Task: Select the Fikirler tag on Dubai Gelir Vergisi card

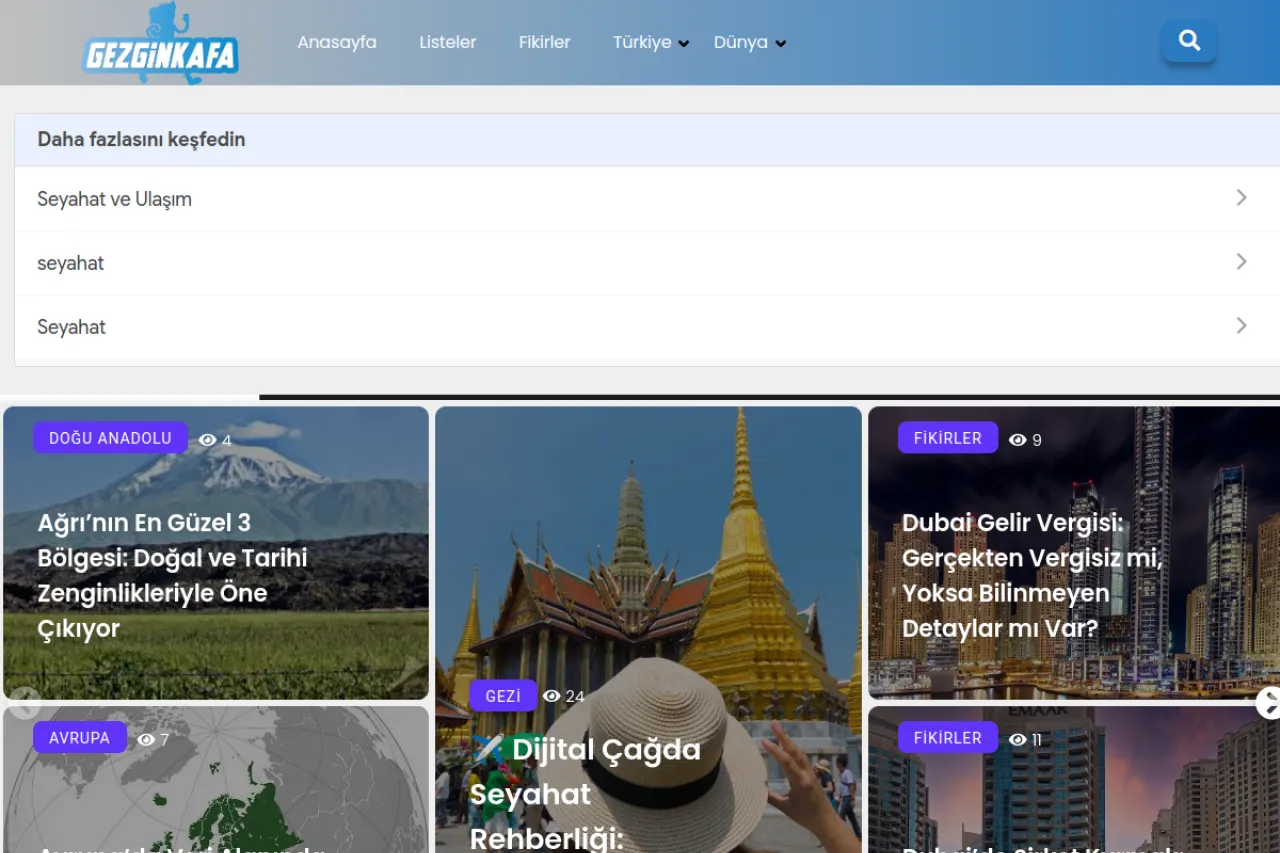Action: click(948, 438)
